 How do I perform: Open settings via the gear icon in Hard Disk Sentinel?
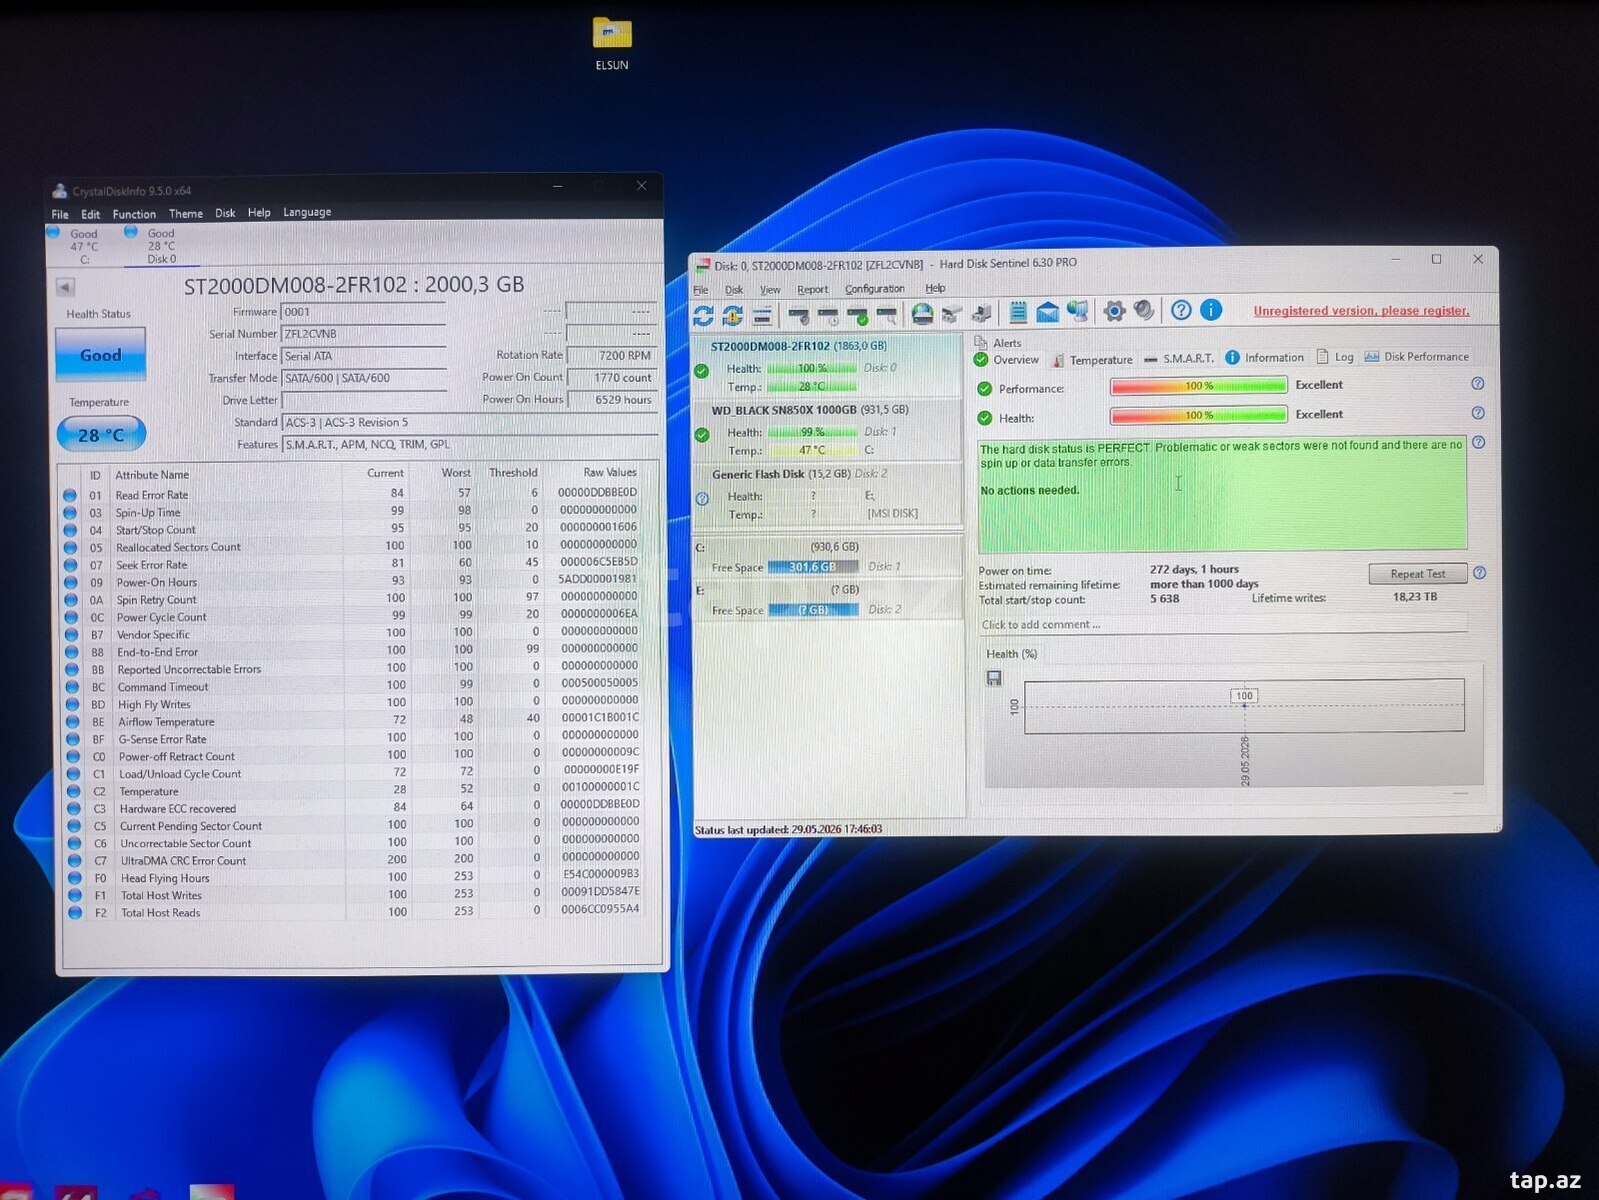[1114, 311]
